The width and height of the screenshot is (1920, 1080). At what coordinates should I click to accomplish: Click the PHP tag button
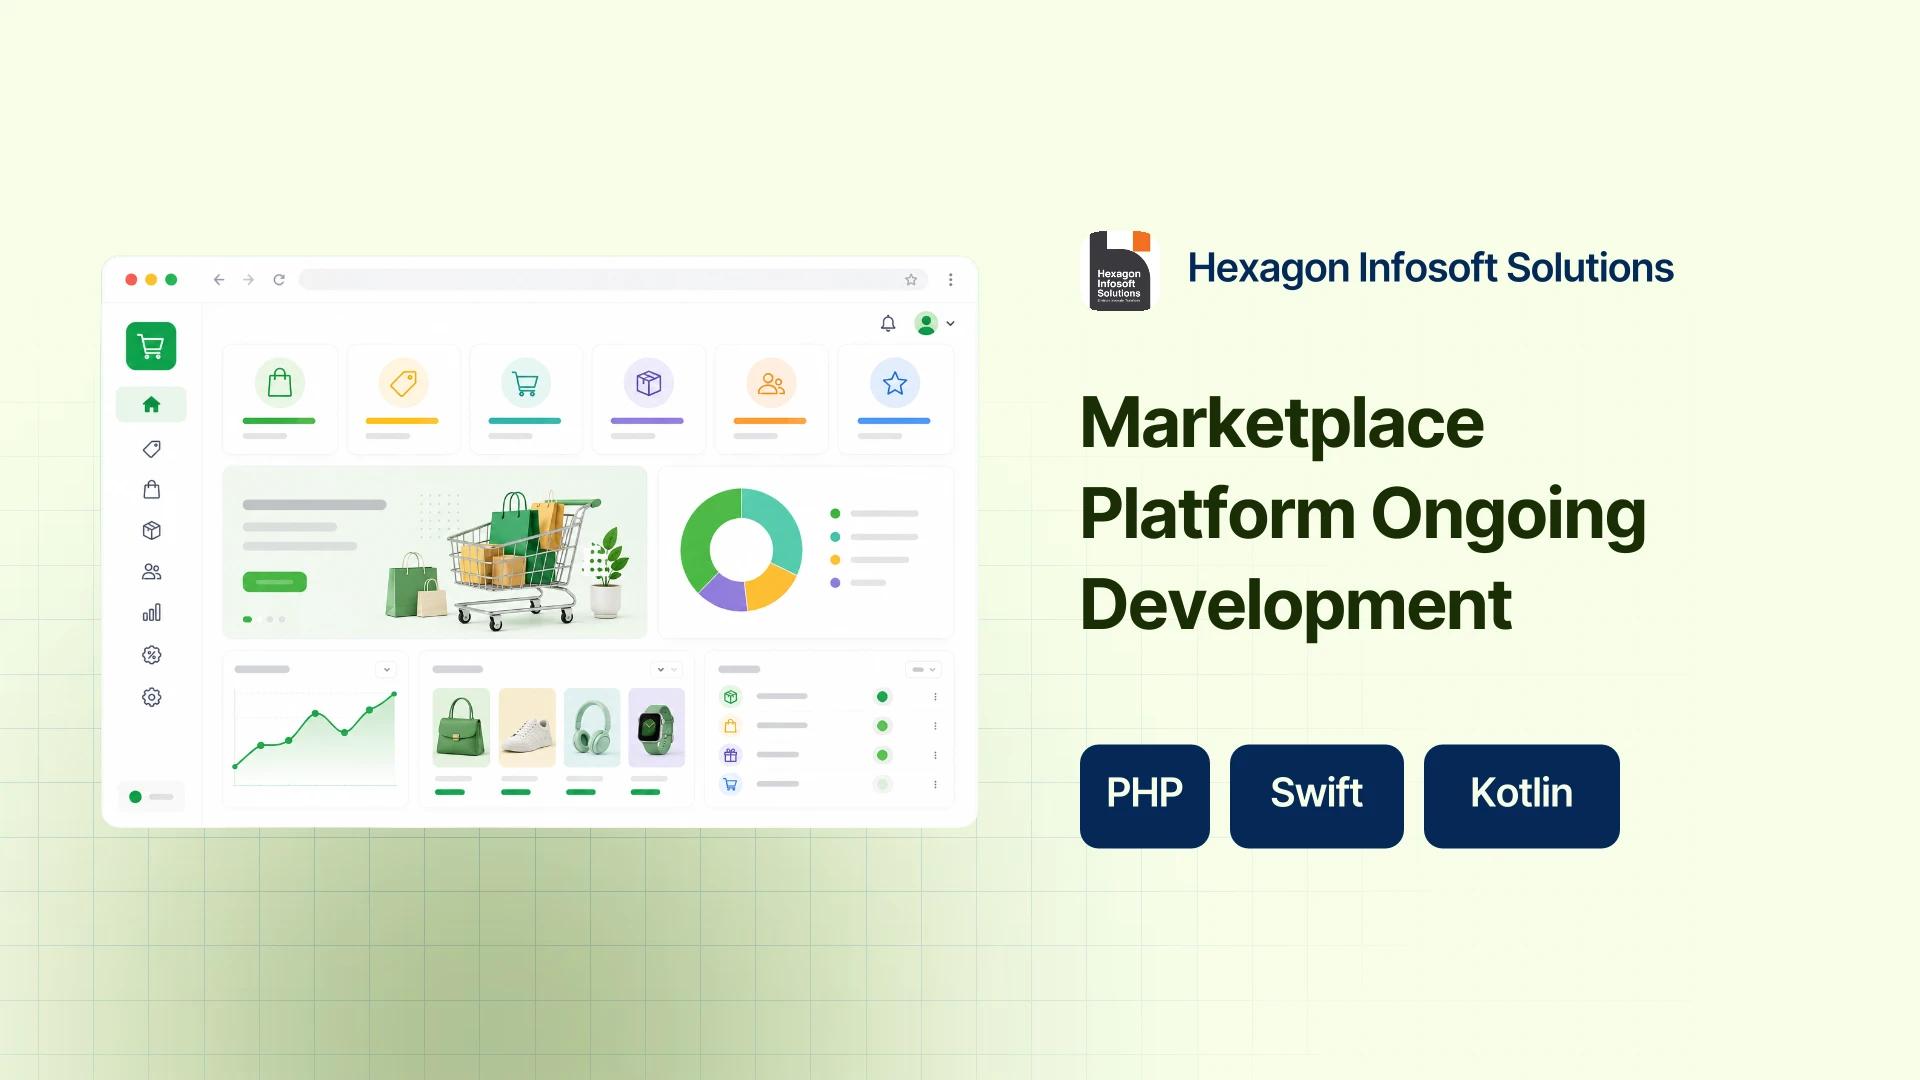[1145, 796]
